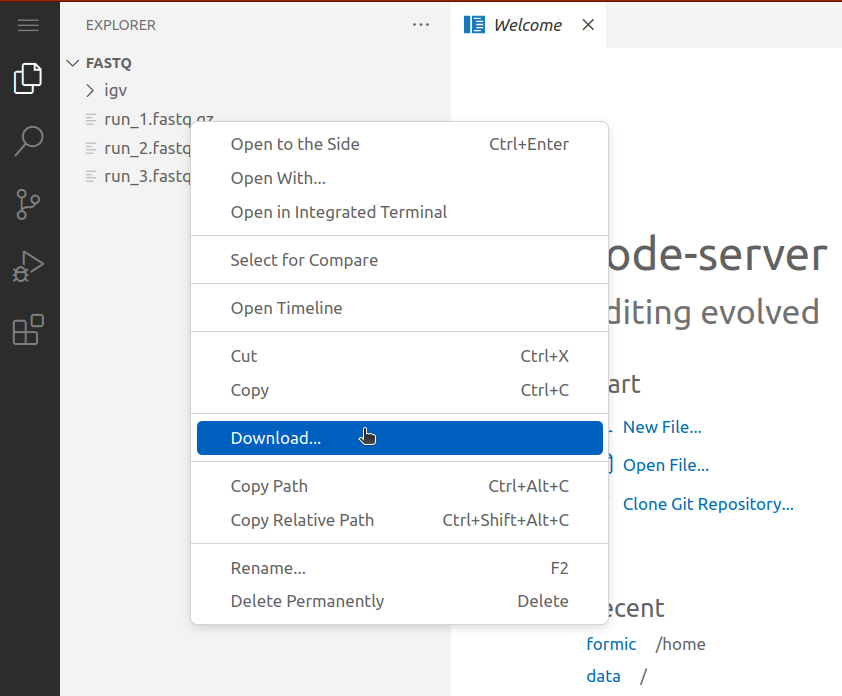The width and height of the screenshot is (842, 696).
Task: Choose Download from the context menu
Action: point(276,437)
